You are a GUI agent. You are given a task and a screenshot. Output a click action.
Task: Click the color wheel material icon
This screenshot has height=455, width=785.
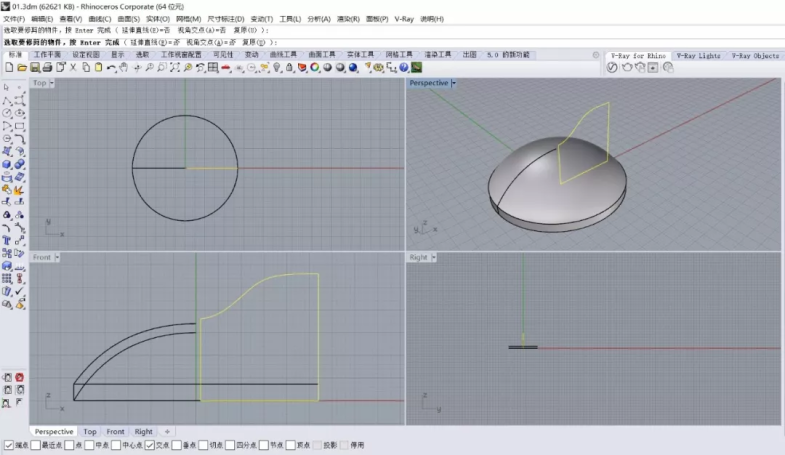tap(314, 67)
